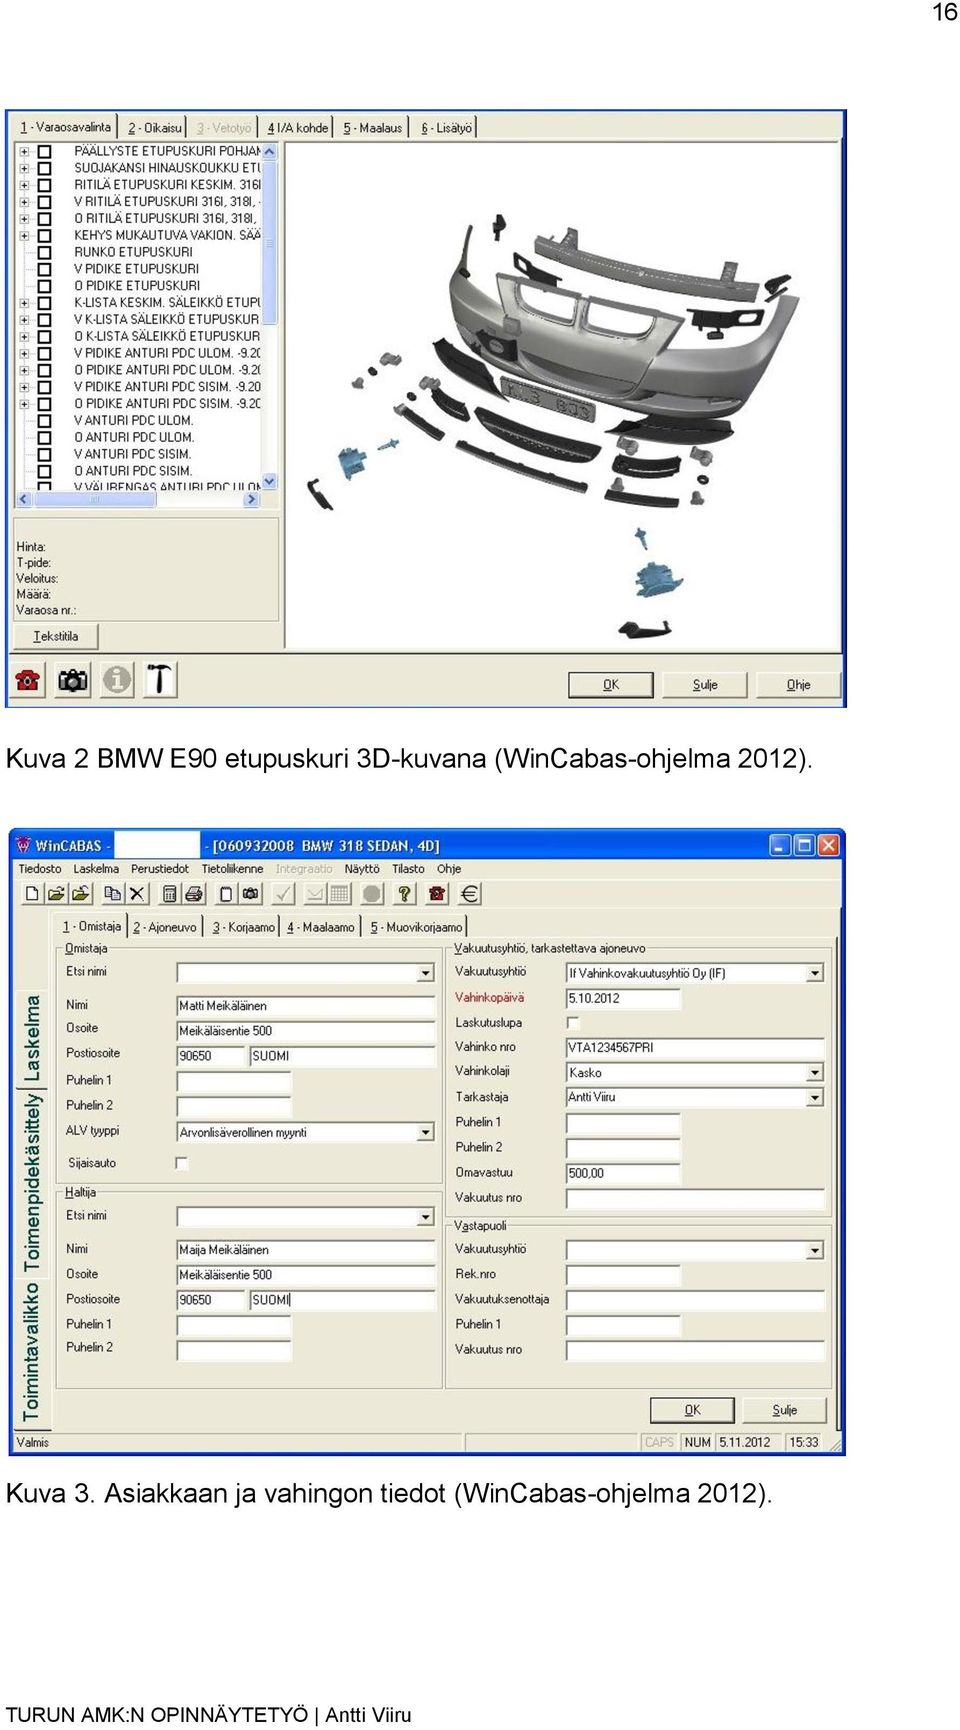This screenshot has height=1730, width=960.
Task: Open the If Vahinkovakuutusyhtiö insurer dropdown
Action: (x=815, y=973)
